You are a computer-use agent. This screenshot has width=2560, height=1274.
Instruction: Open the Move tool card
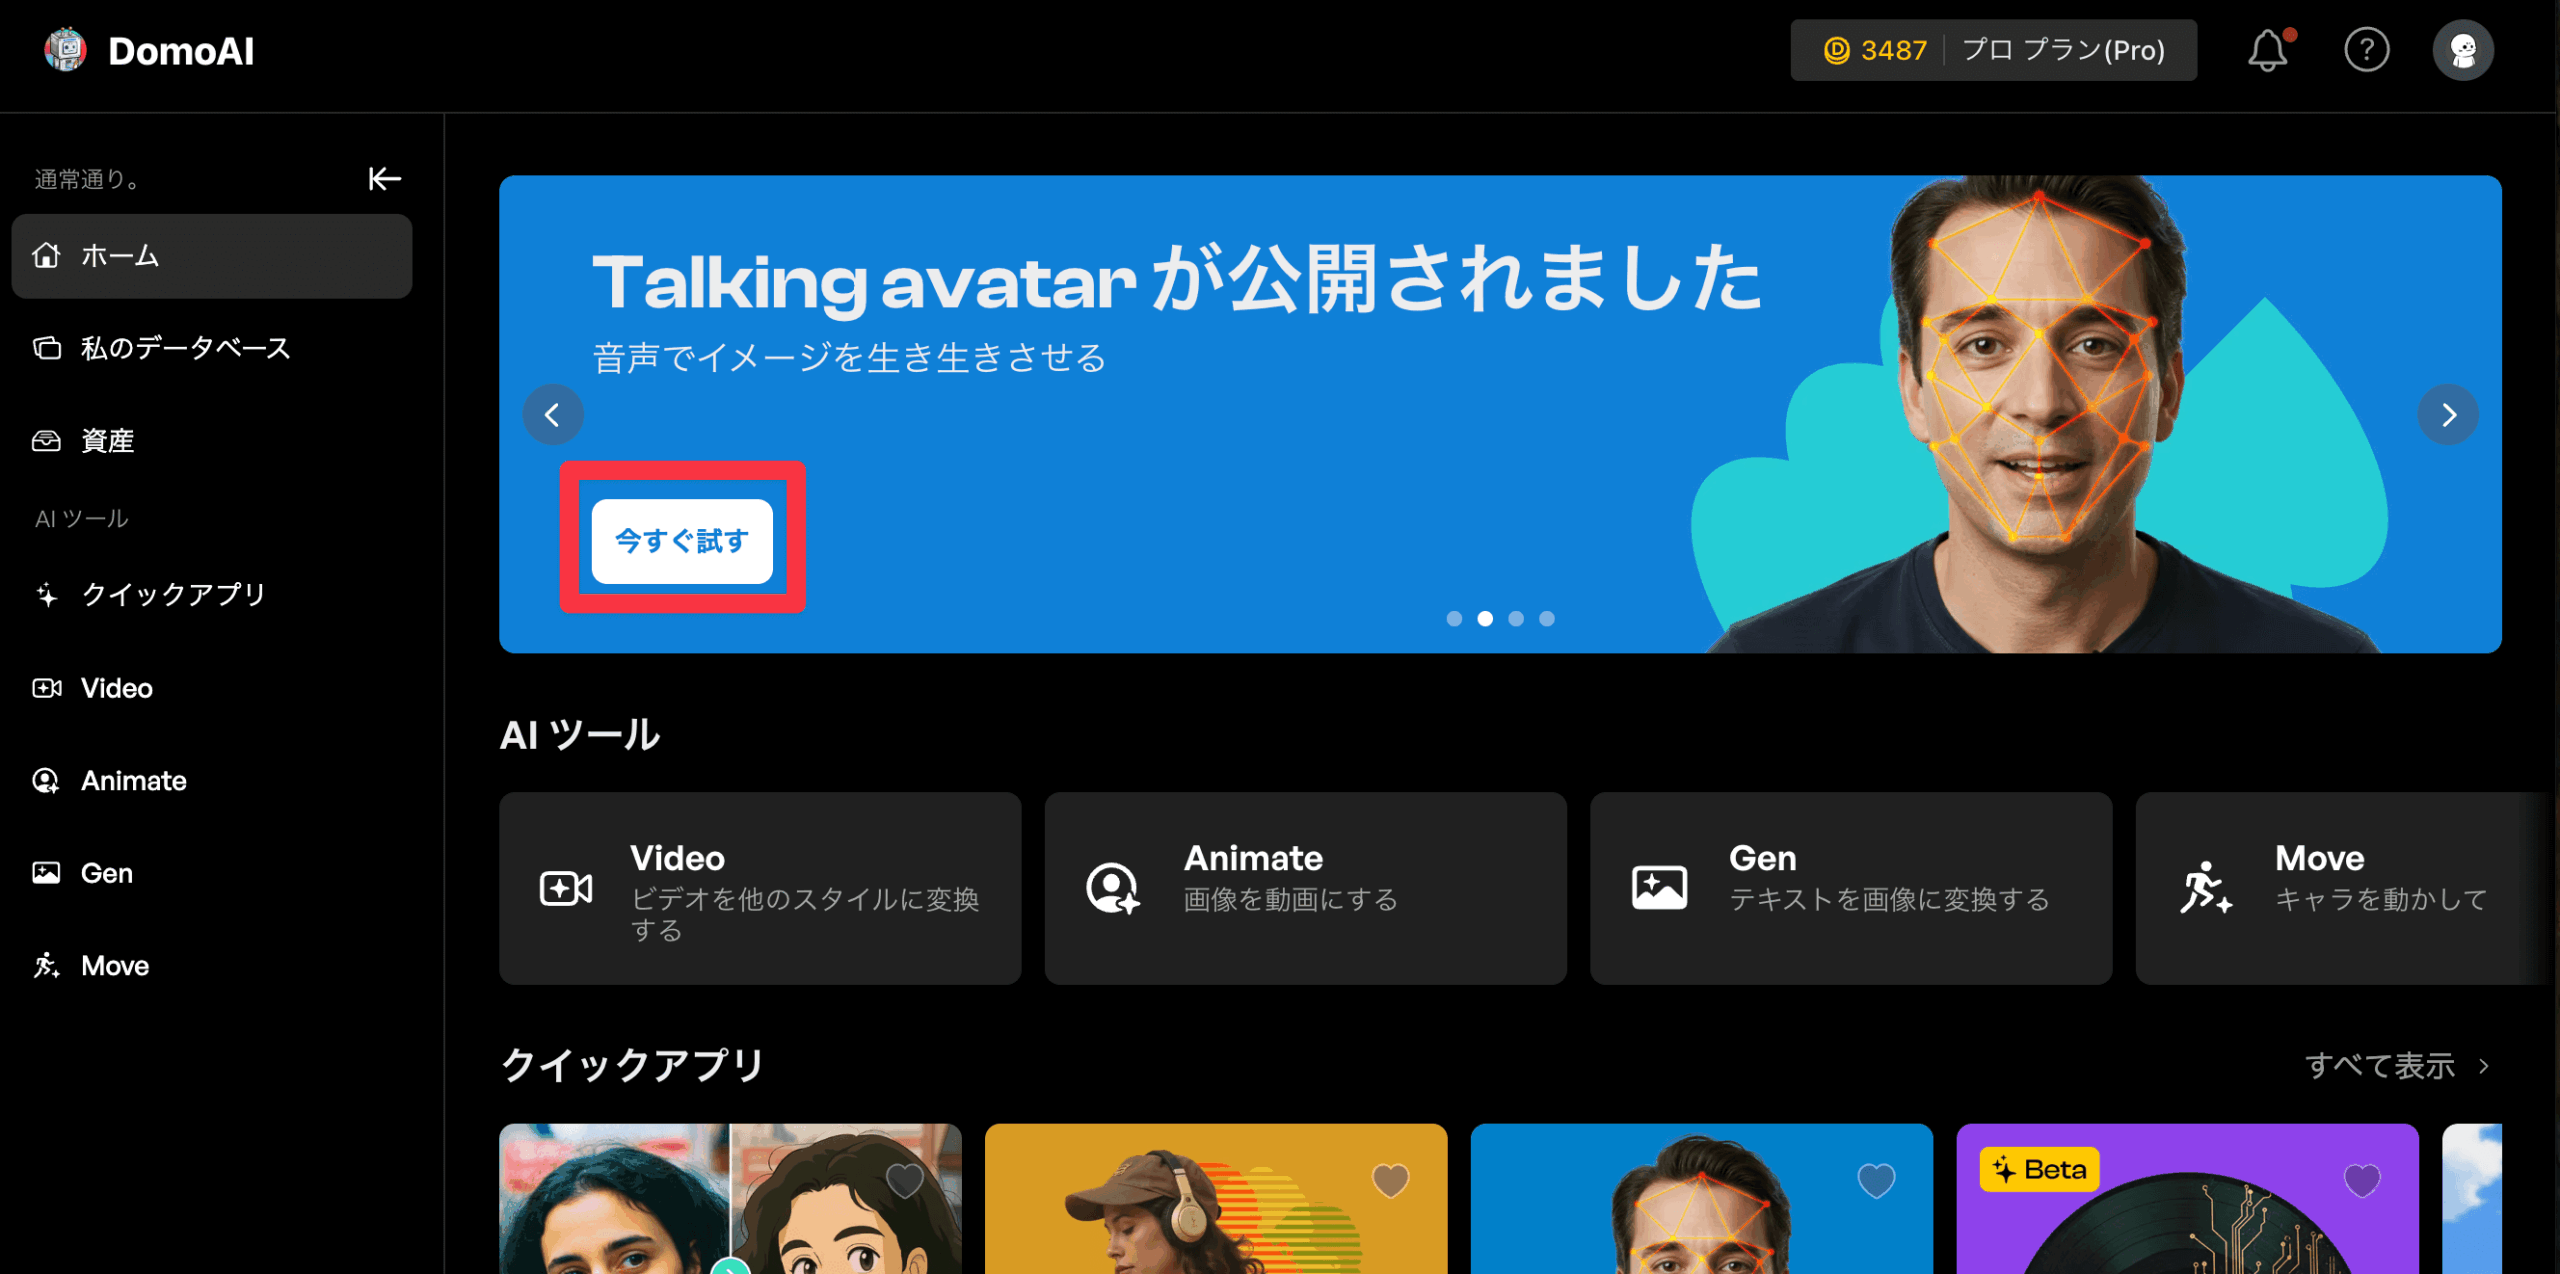(x=2340, y=888)
